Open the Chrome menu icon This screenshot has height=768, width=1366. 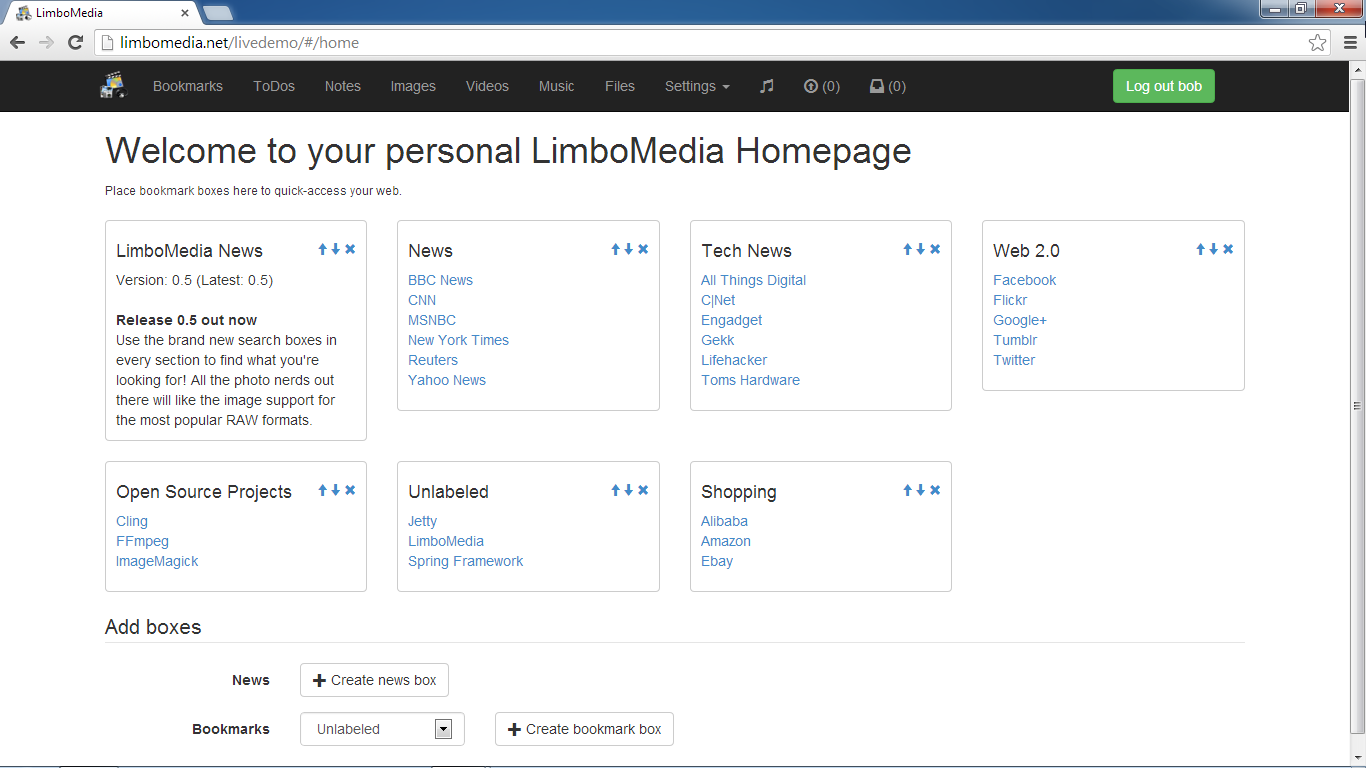(1349, 42)
